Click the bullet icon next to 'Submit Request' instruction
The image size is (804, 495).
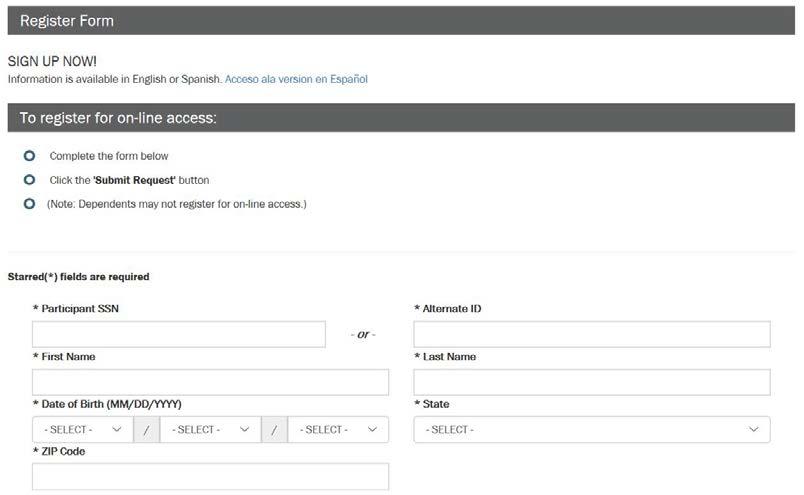(29, 180)
